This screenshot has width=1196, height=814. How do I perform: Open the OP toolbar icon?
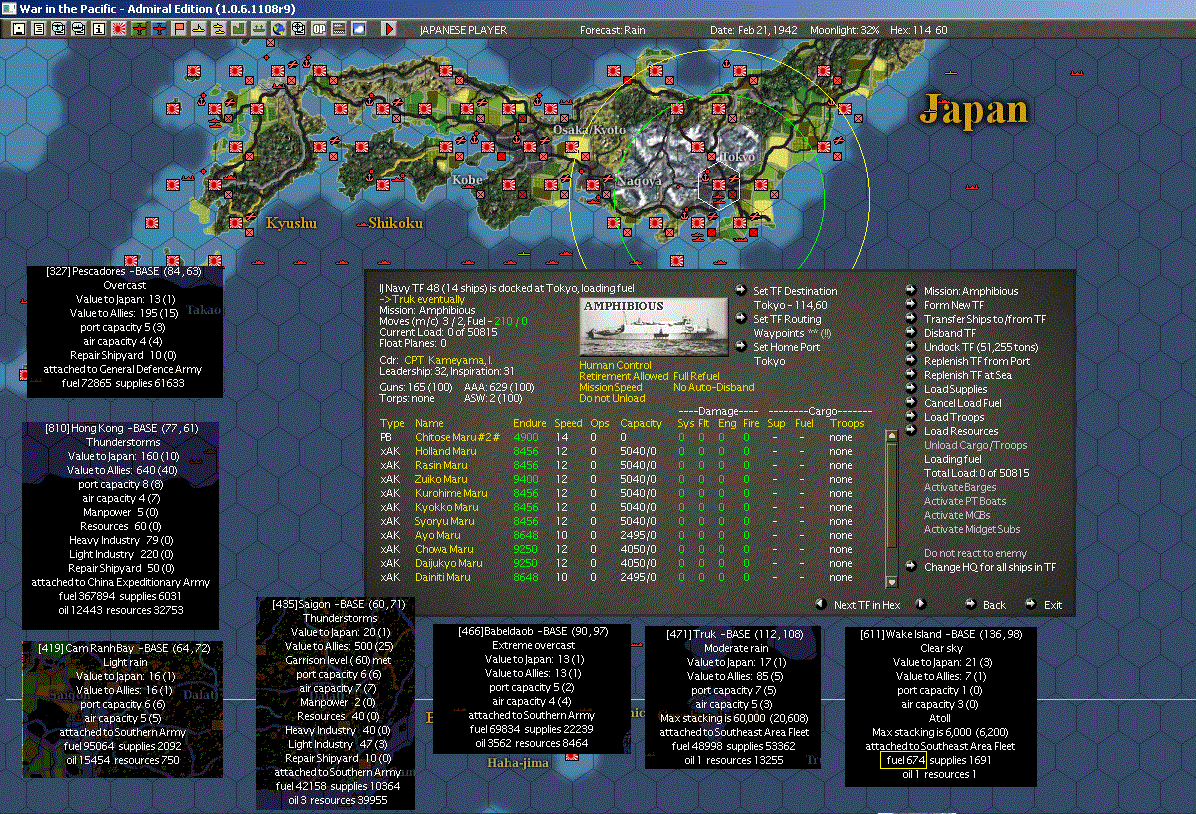click(x=318, y=29)
